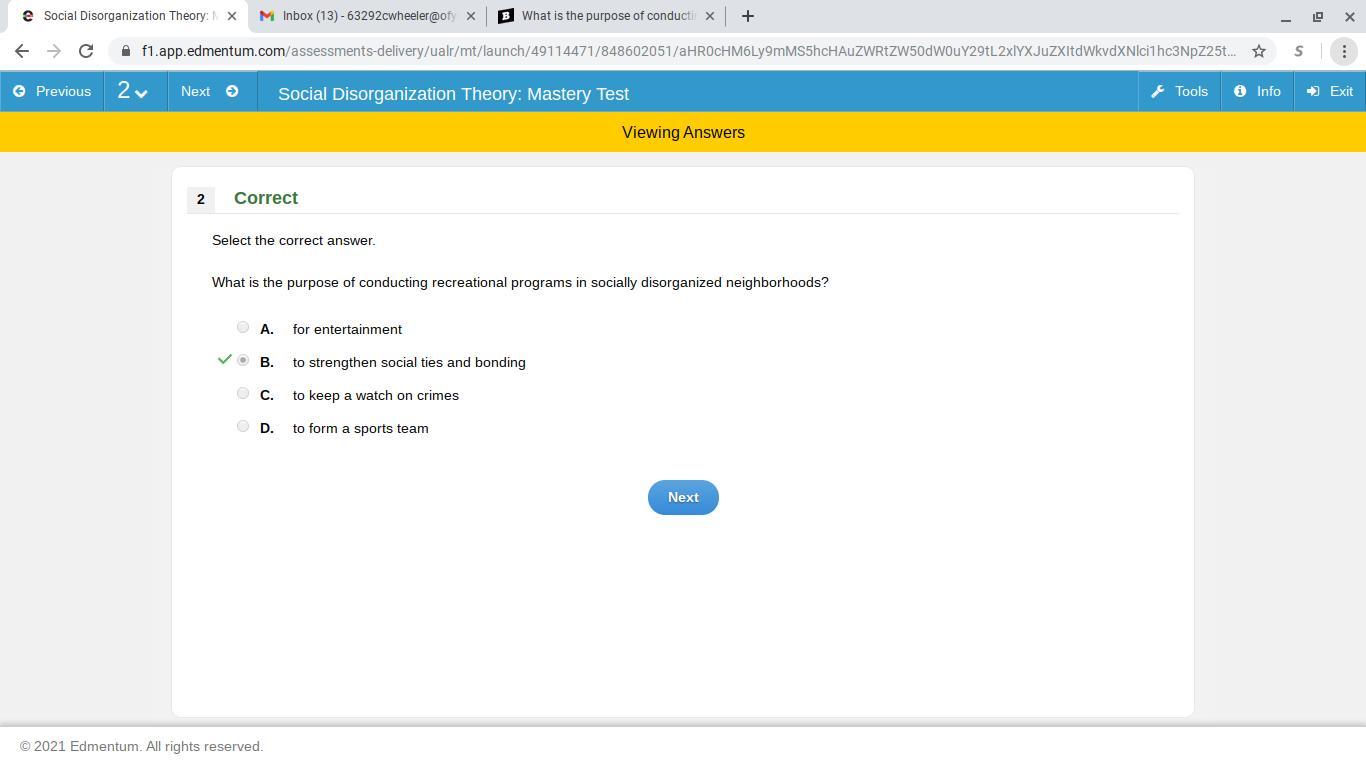Open the Tools menu
This screenshot has height=768, width=1366.
click(x=1180, y=91)
